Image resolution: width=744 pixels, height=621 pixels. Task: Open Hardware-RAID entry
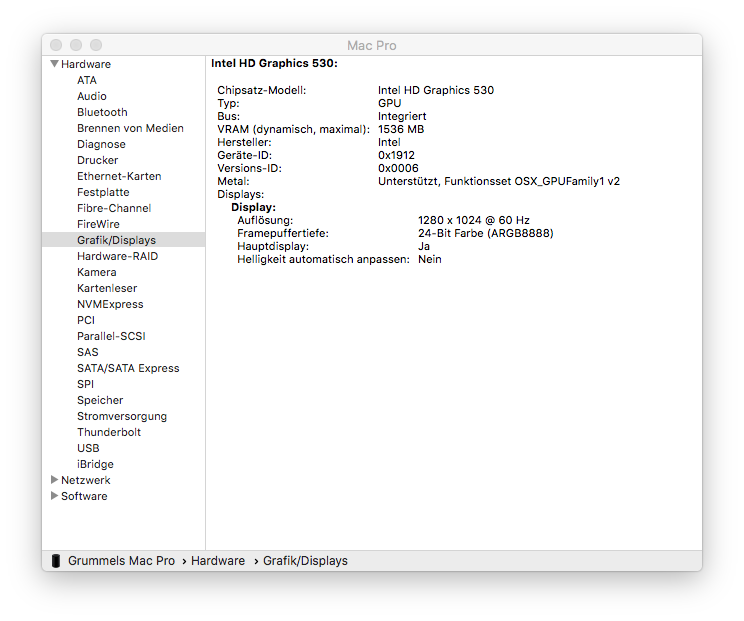117,256
